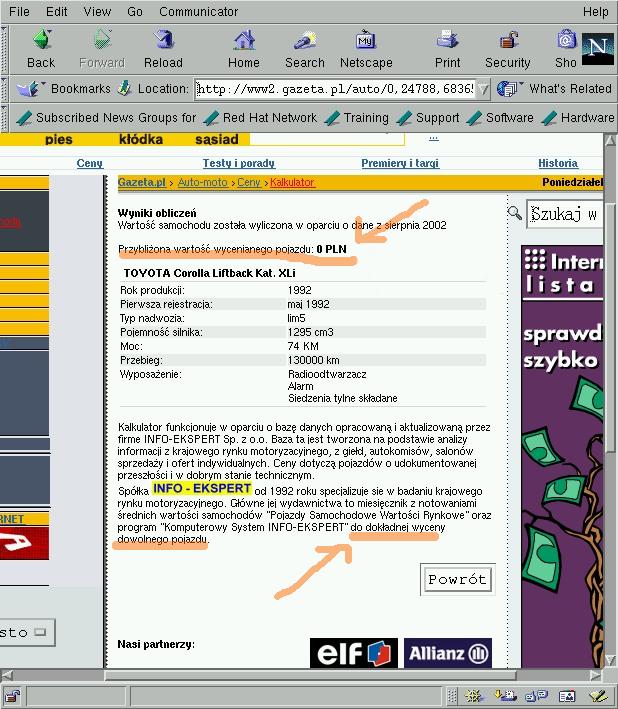Click the Support bookmark
618x709 pixels.
click(x=428, y=118)
